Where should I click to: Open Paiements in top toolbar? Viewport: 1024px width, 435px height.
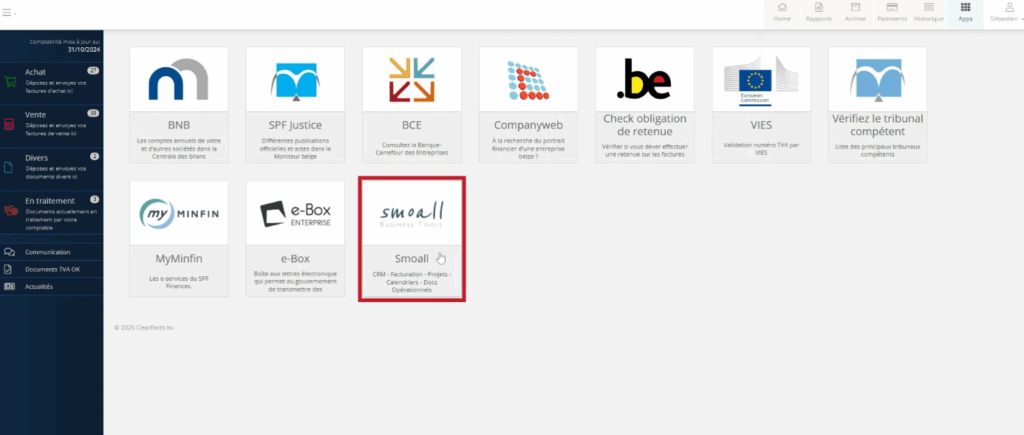tap(891, 12)
